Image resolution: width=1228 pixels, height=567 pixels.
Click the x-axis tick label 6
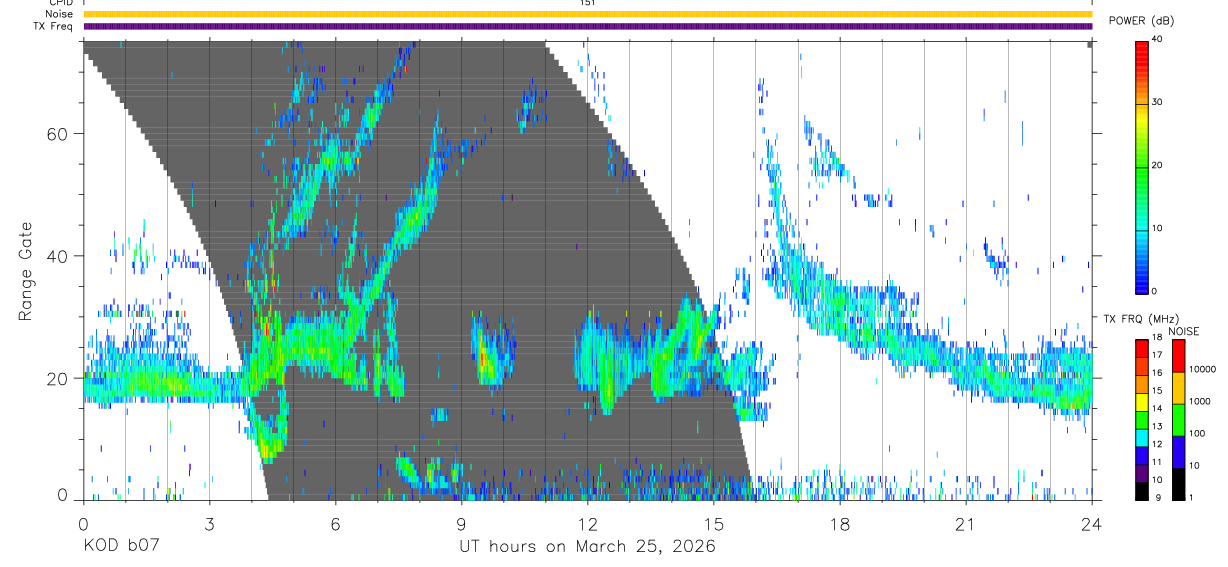(x=335, y=523)
